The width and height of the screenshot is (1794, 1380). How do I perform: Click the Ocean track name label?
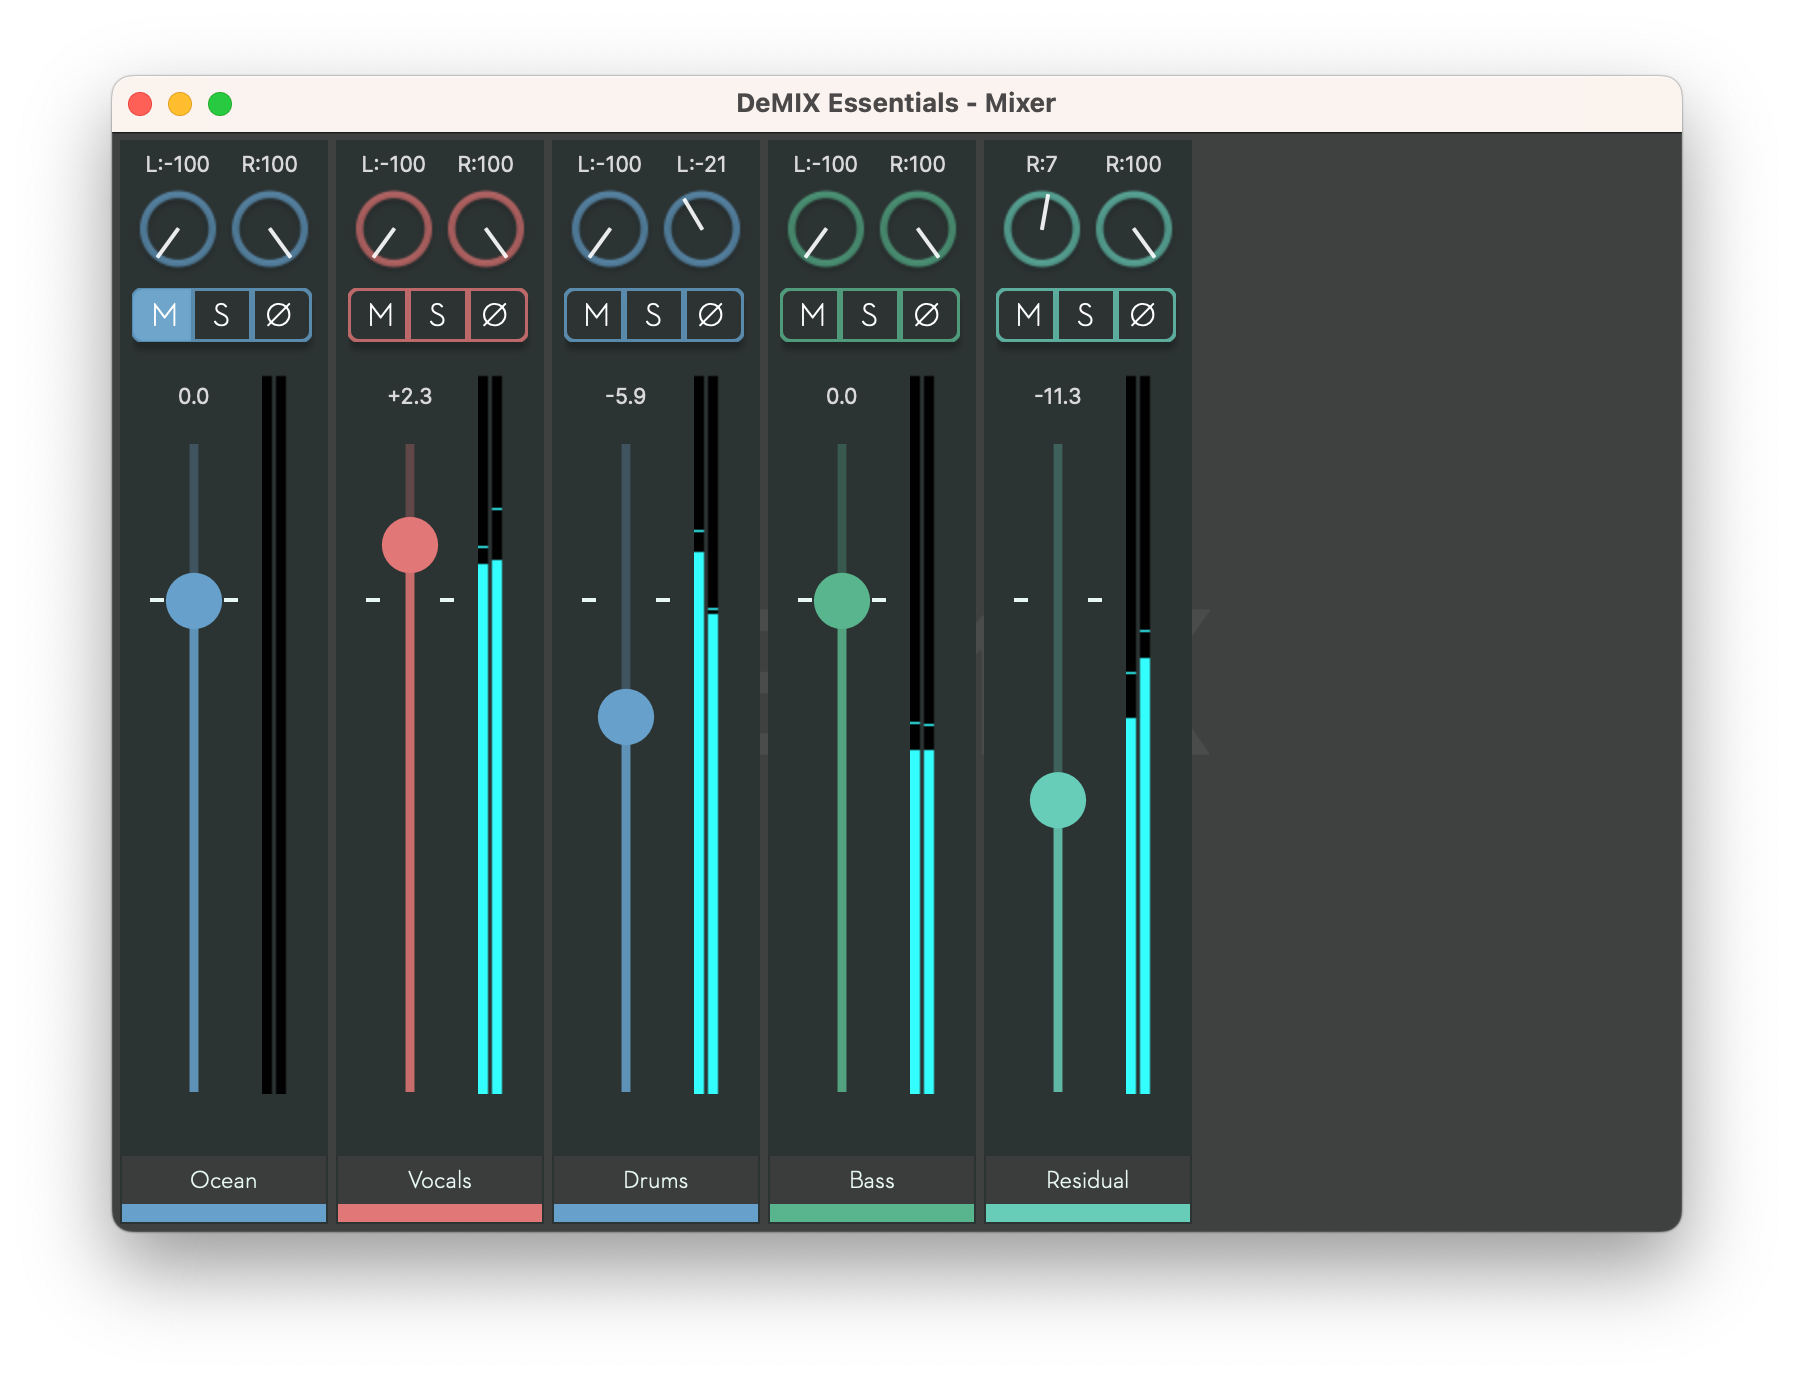222,1180
